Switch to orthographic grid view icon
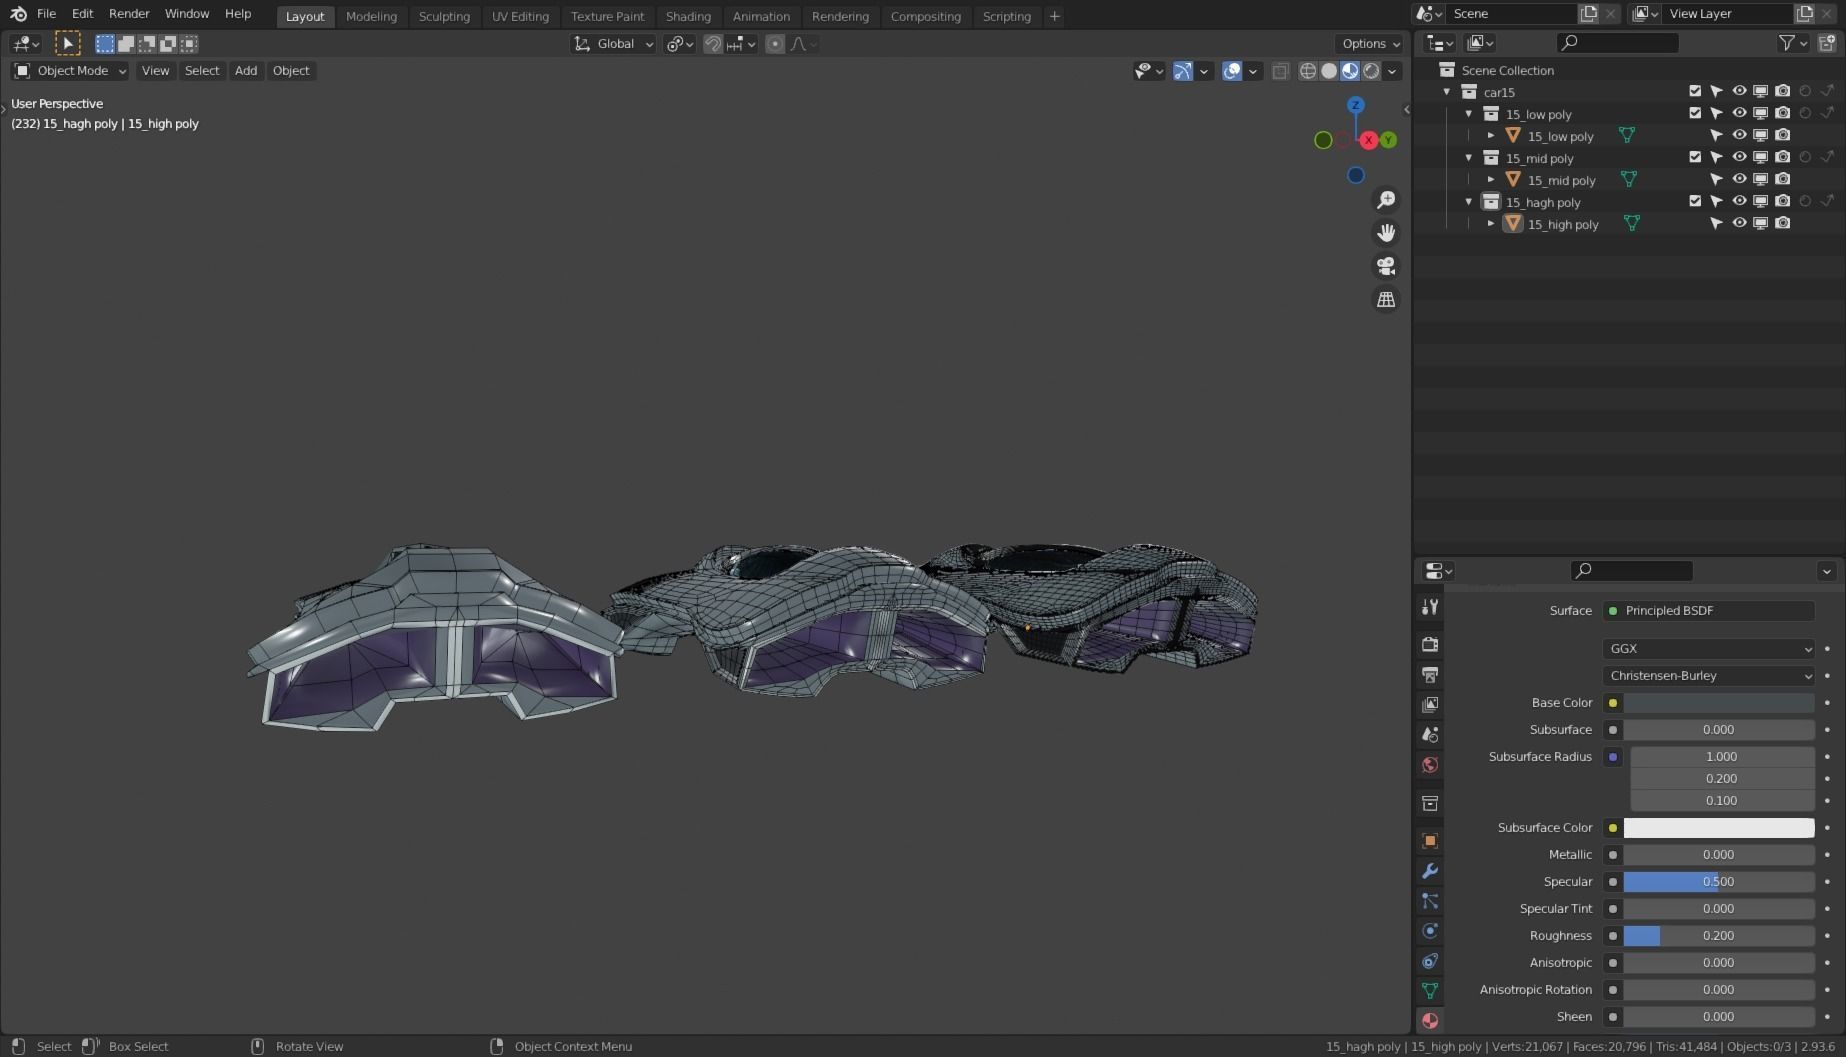1846x1057 pixels. tap(1386, 300)
